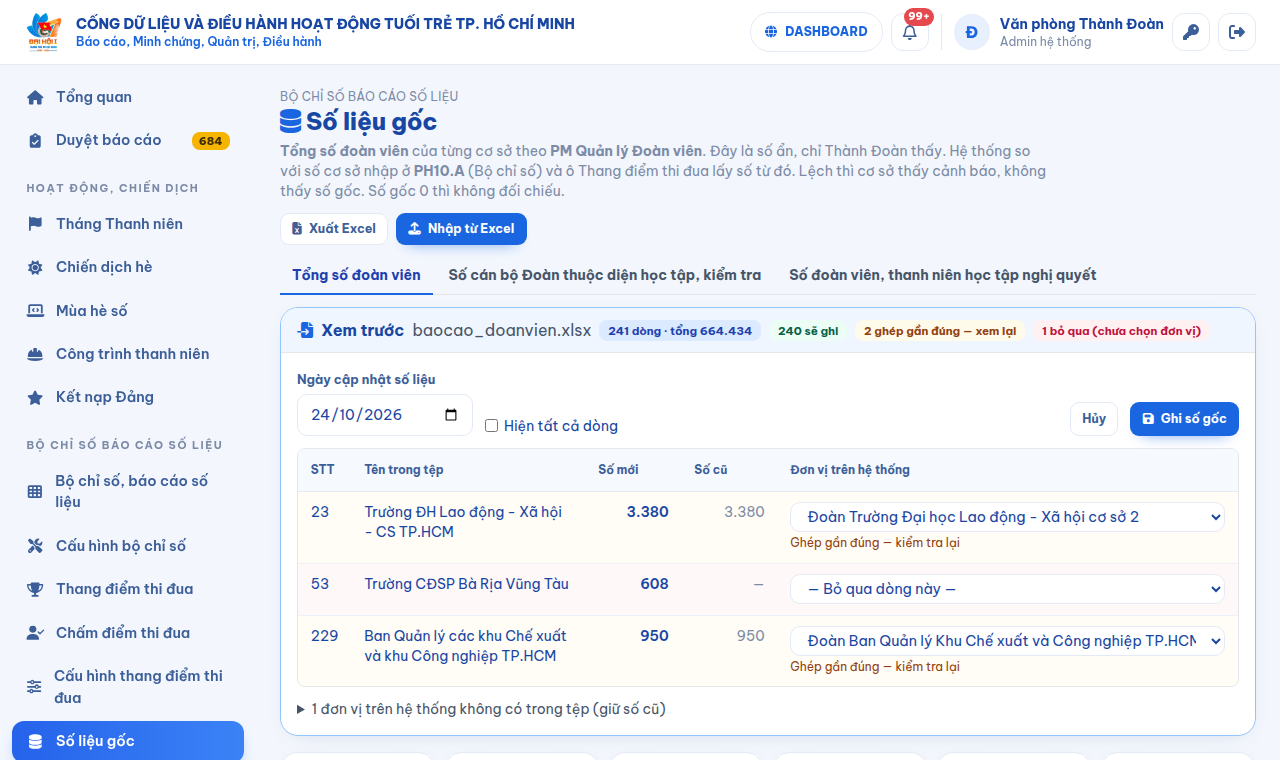The height and width of the screenshot is (760, 1280).
Task: Click icon beside Chấm điểm thi đua
Action: pyautogui.click(x=35, y=633)
